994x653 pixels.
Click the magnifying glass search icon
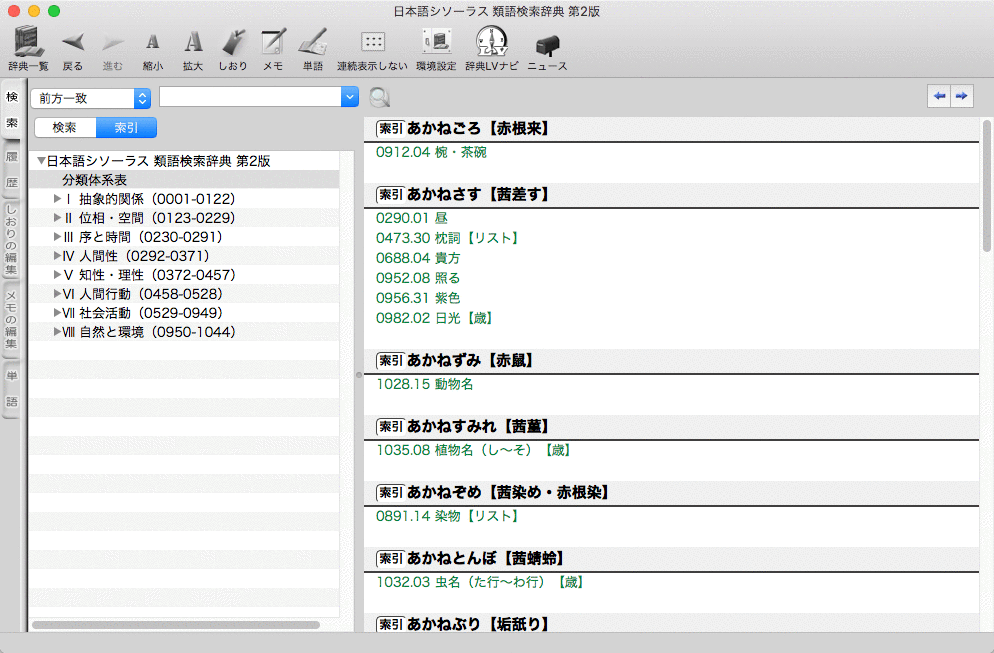click(379, 98)
